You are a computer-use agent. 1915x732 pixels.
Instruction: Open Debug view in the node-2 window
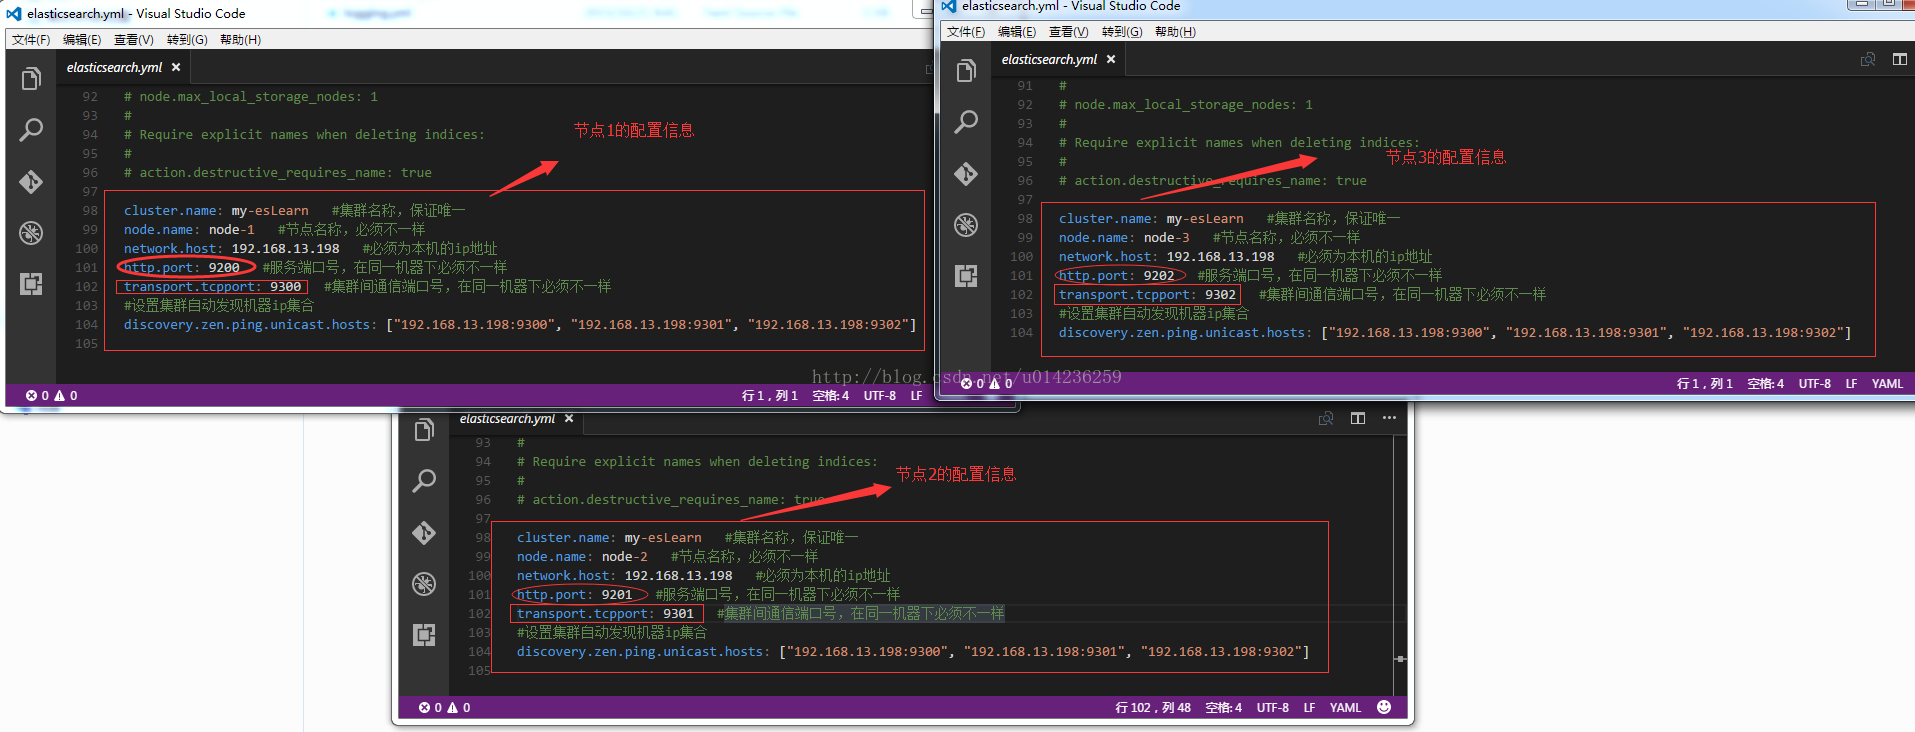[x=424, y=584]
